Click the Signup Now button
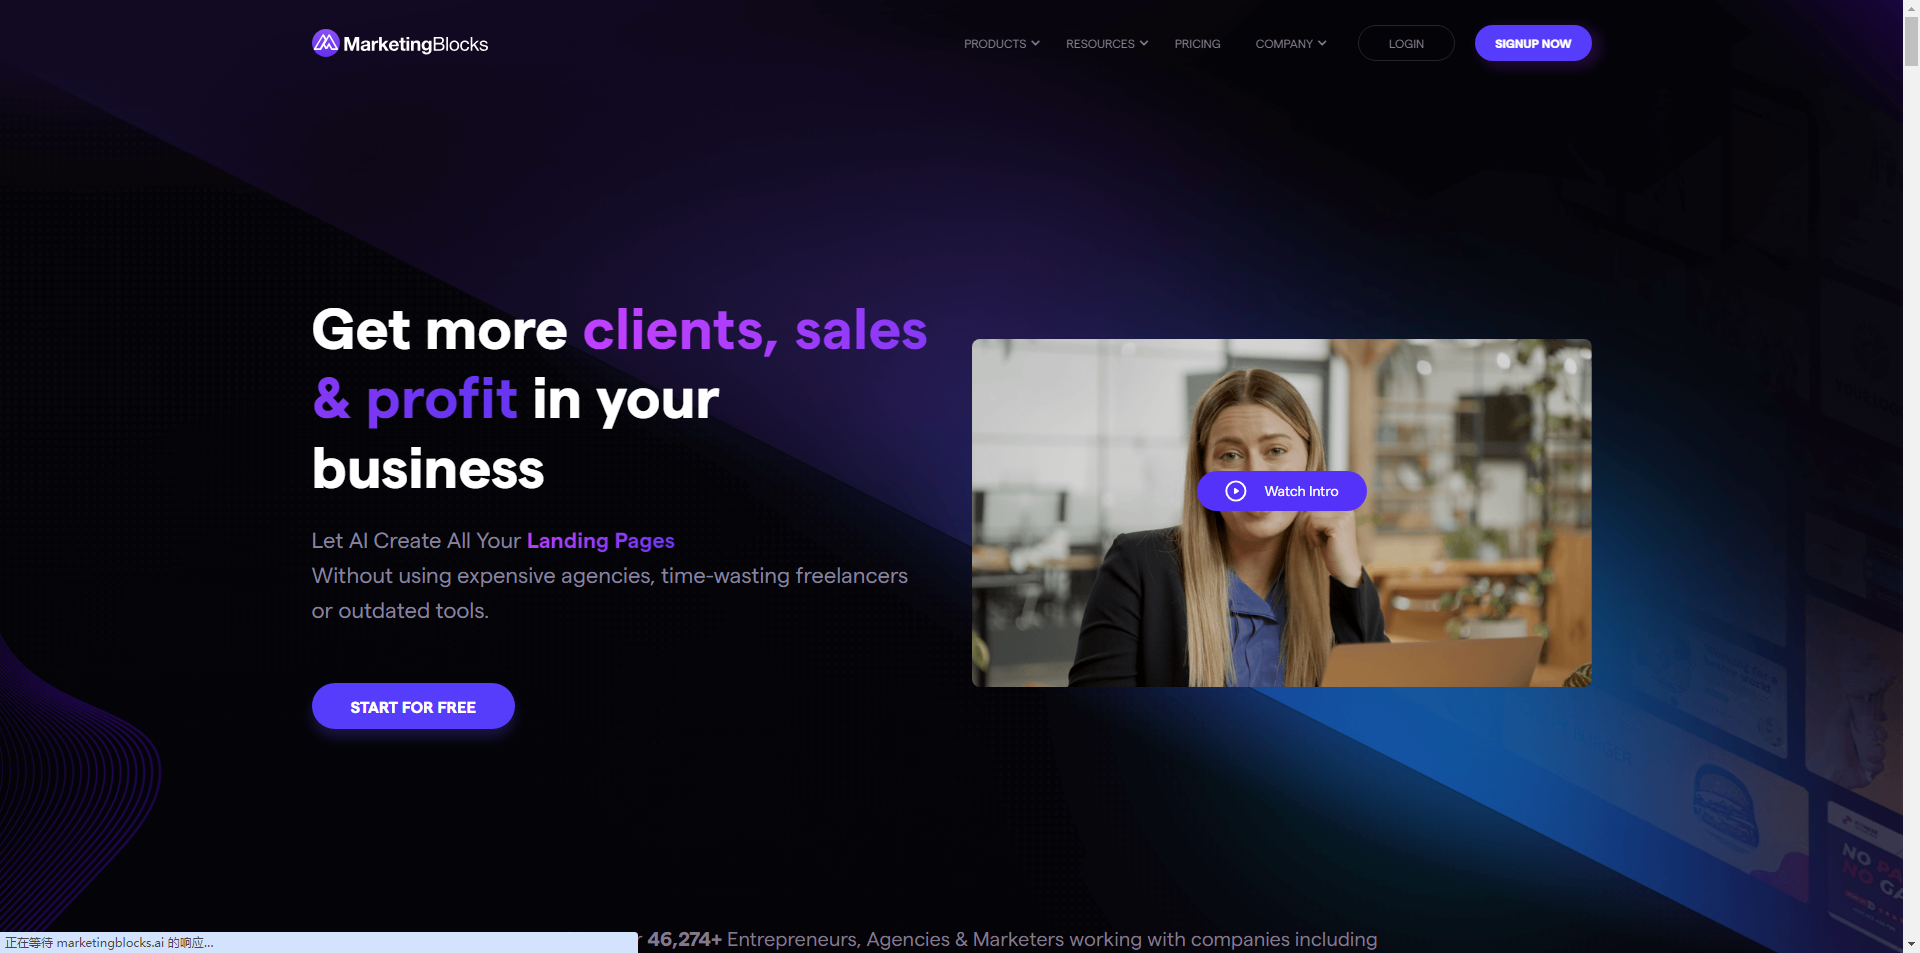 coord(1533,43)
